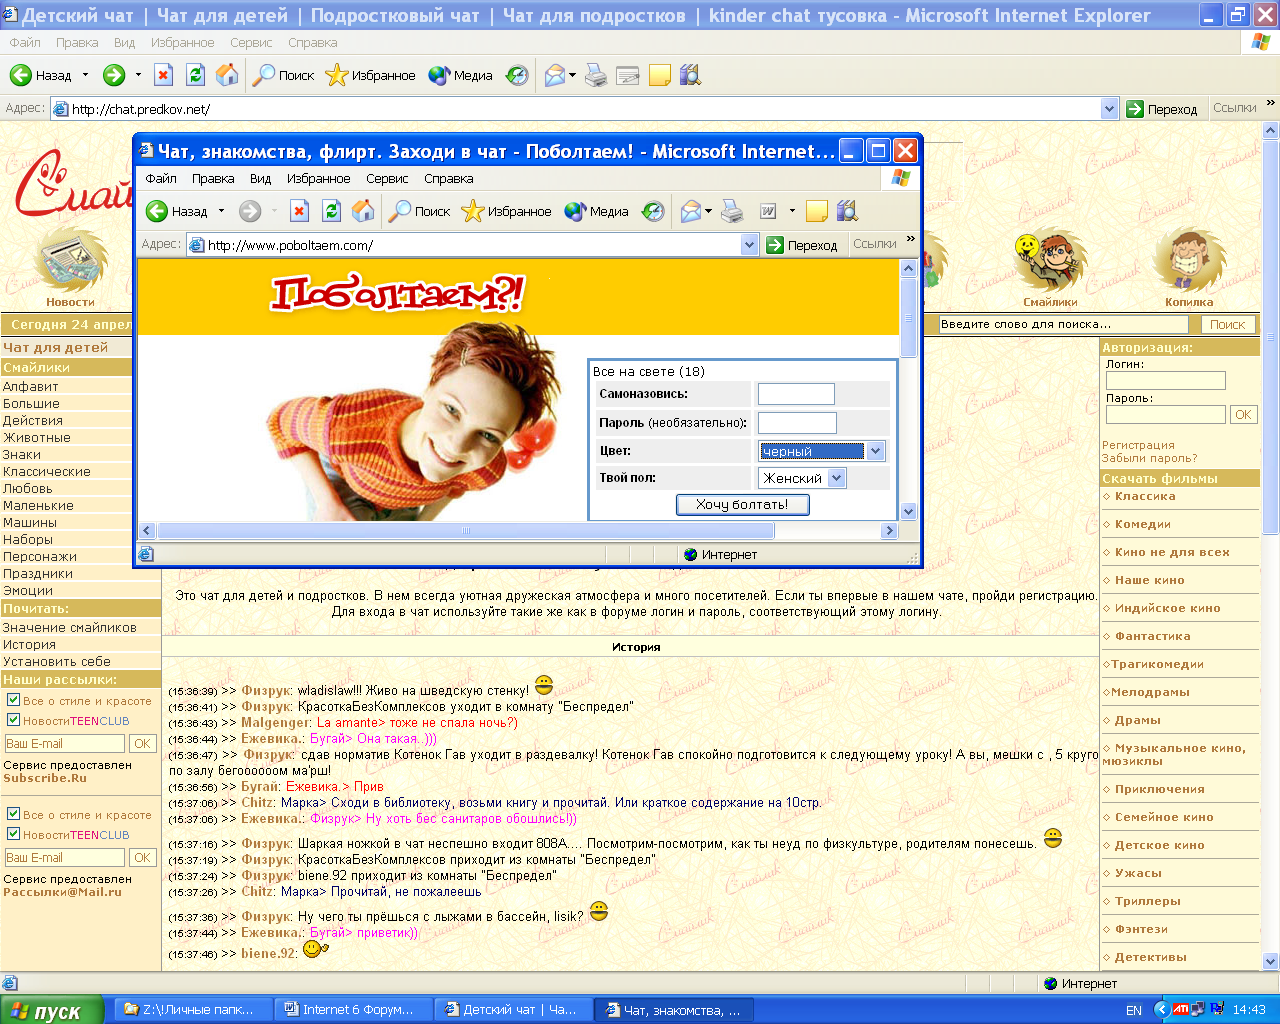Toggle second НовостиTEENCLUB checkbox
The height and width of the screenshot is (1024, 1280).
coord(13,834)
